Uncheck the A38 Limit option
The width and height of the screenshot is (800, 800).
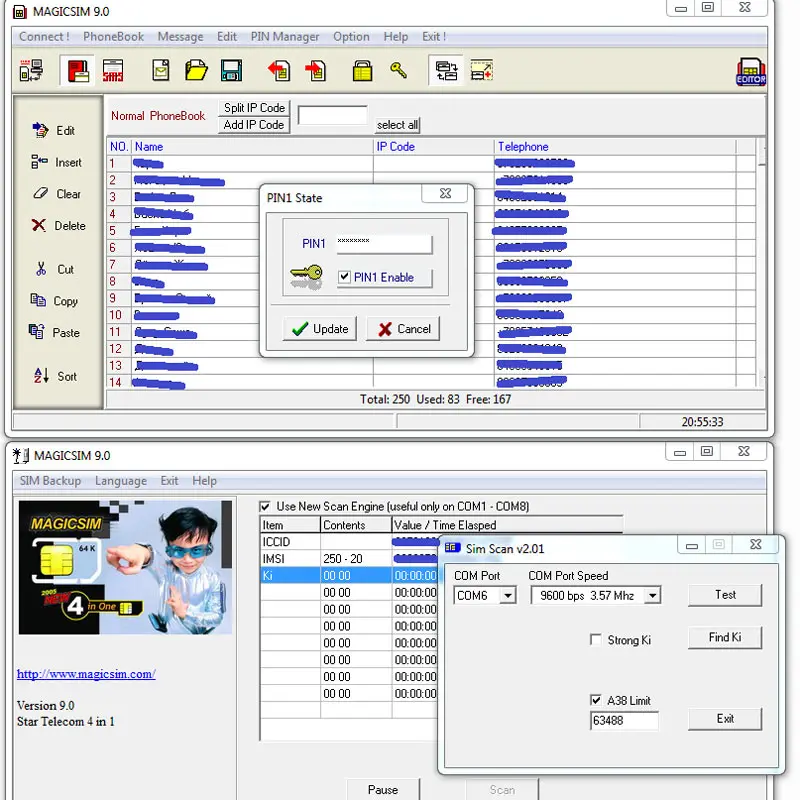[x=596, y=701]
